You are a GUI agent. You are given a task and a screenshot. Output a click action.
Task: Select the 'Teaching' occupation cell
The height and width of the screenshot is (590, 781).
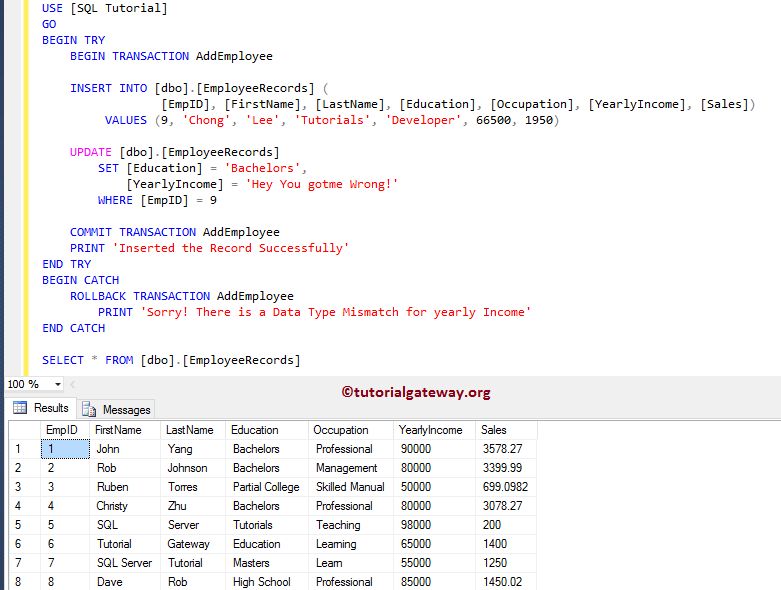[x=351, y=525]
